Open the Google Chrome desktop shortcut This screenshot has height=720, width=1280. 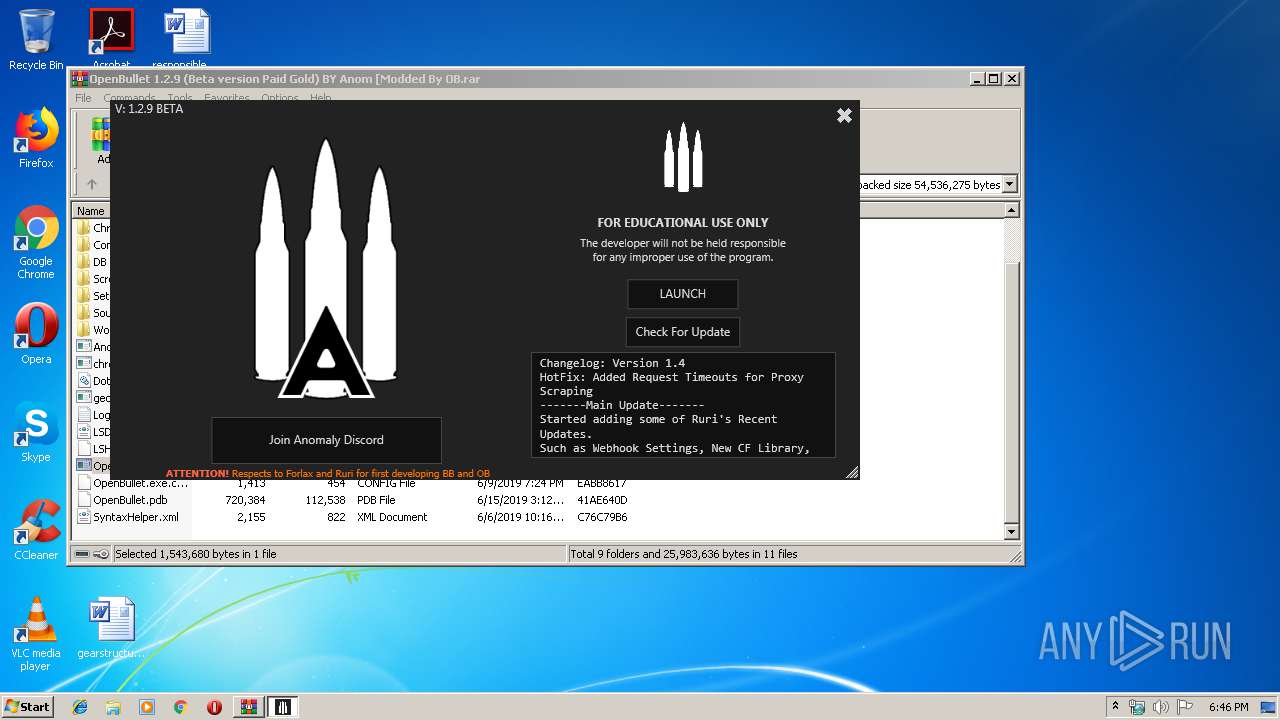click(x=36, y=243)
